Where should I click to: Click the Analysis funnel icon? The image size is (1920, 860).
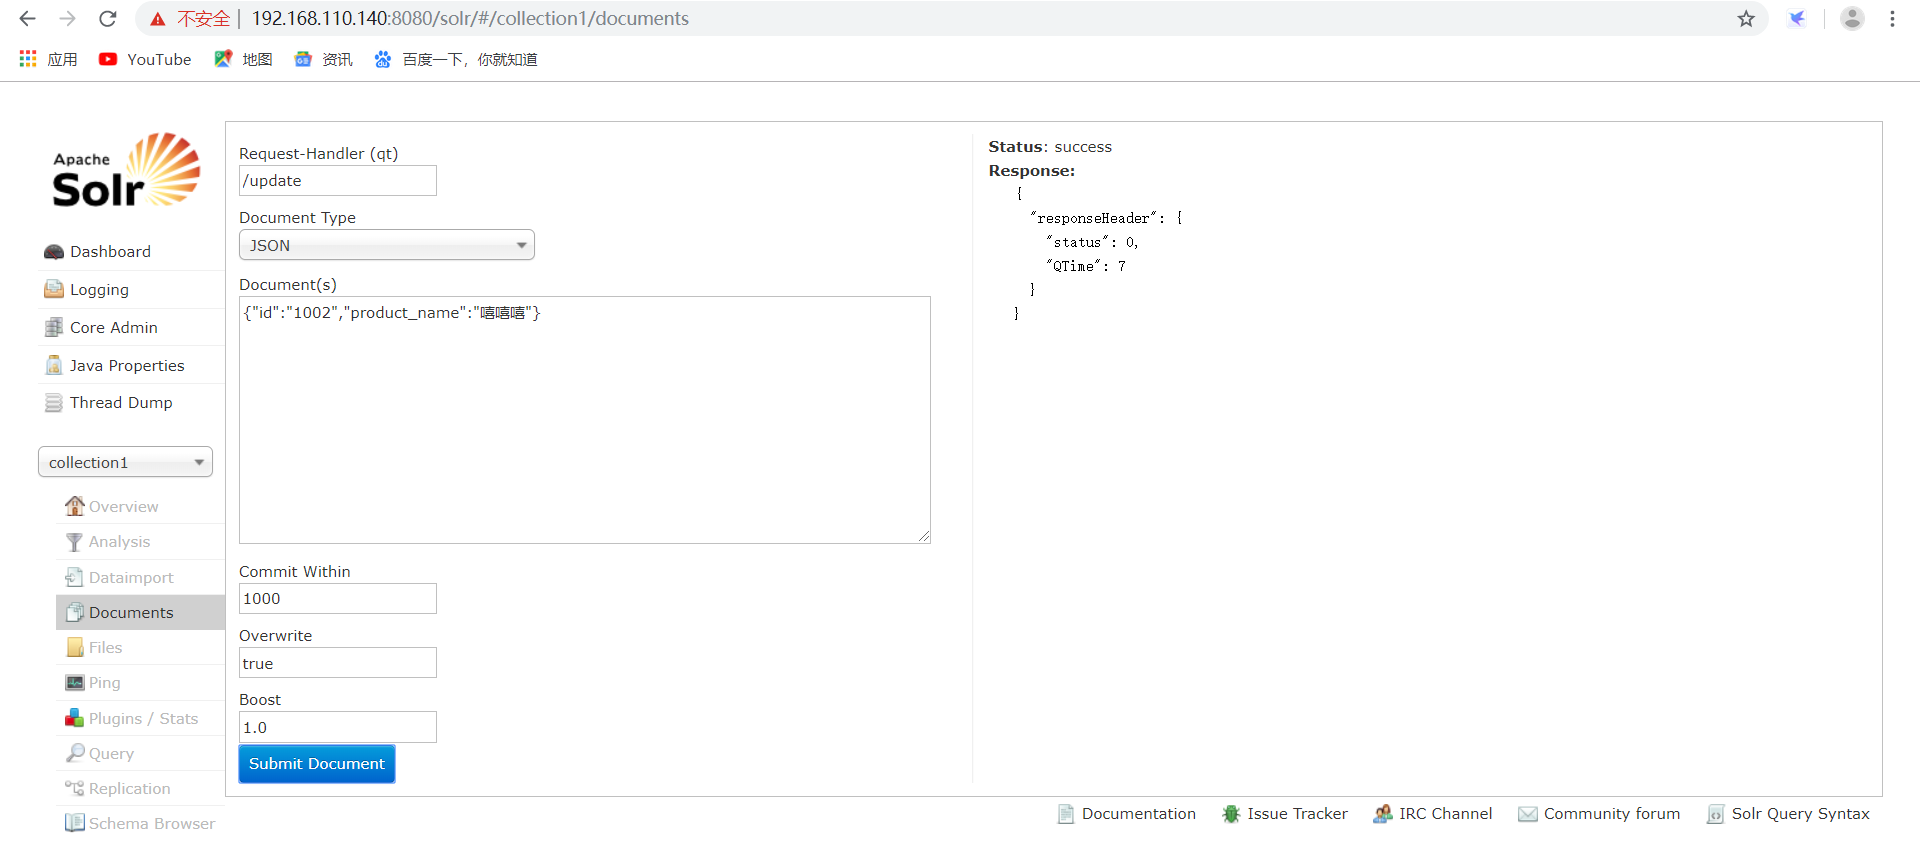(x=75, y=542)
